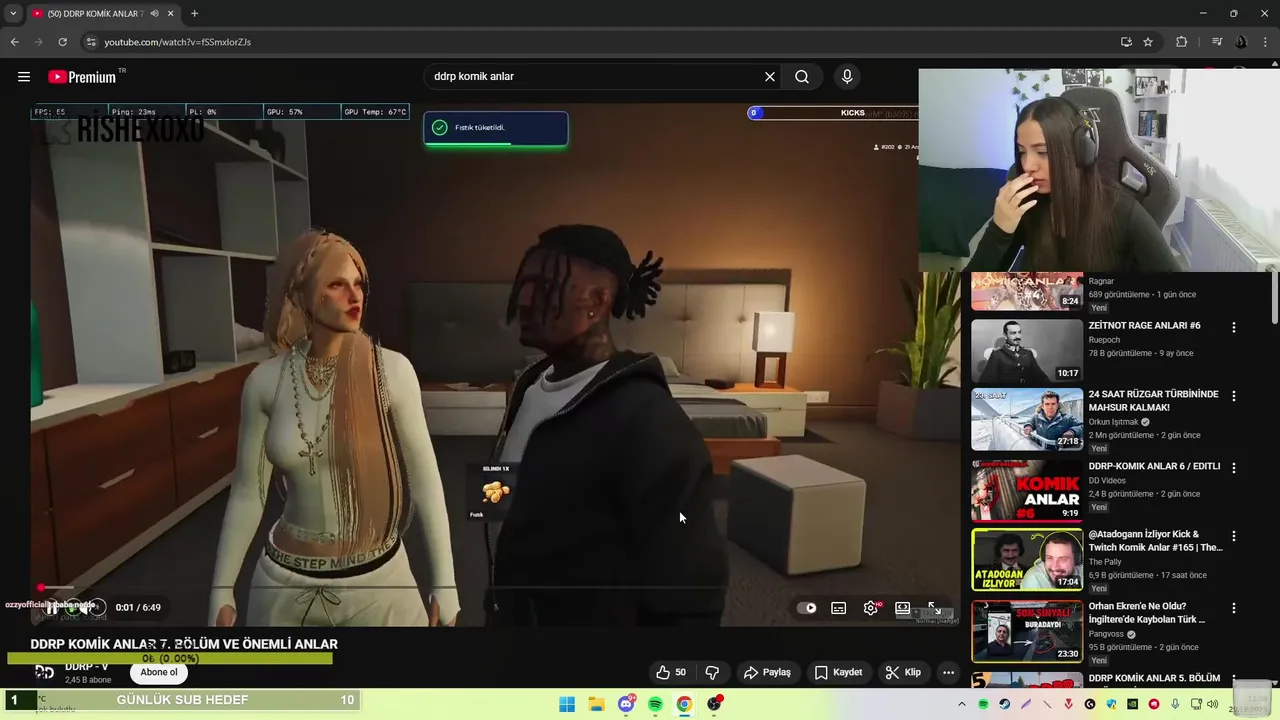Open volume control in system tray
This screenshot has width=1280, height=720.
pyautogui.click(x=1213, y=704)
